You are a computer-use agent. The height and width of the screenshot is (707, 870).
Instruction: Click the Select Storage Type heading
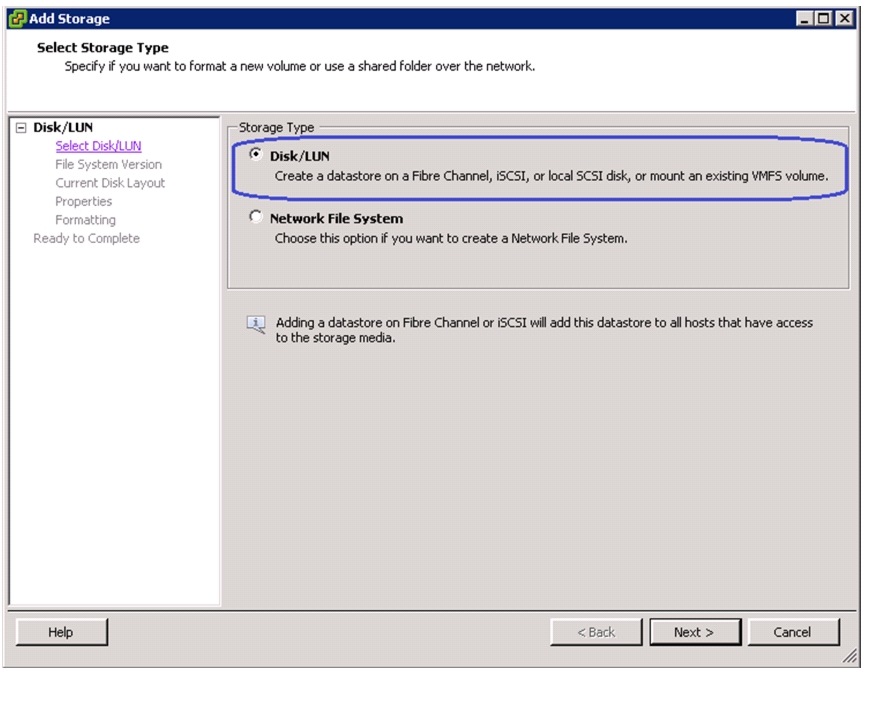(103, 48)
